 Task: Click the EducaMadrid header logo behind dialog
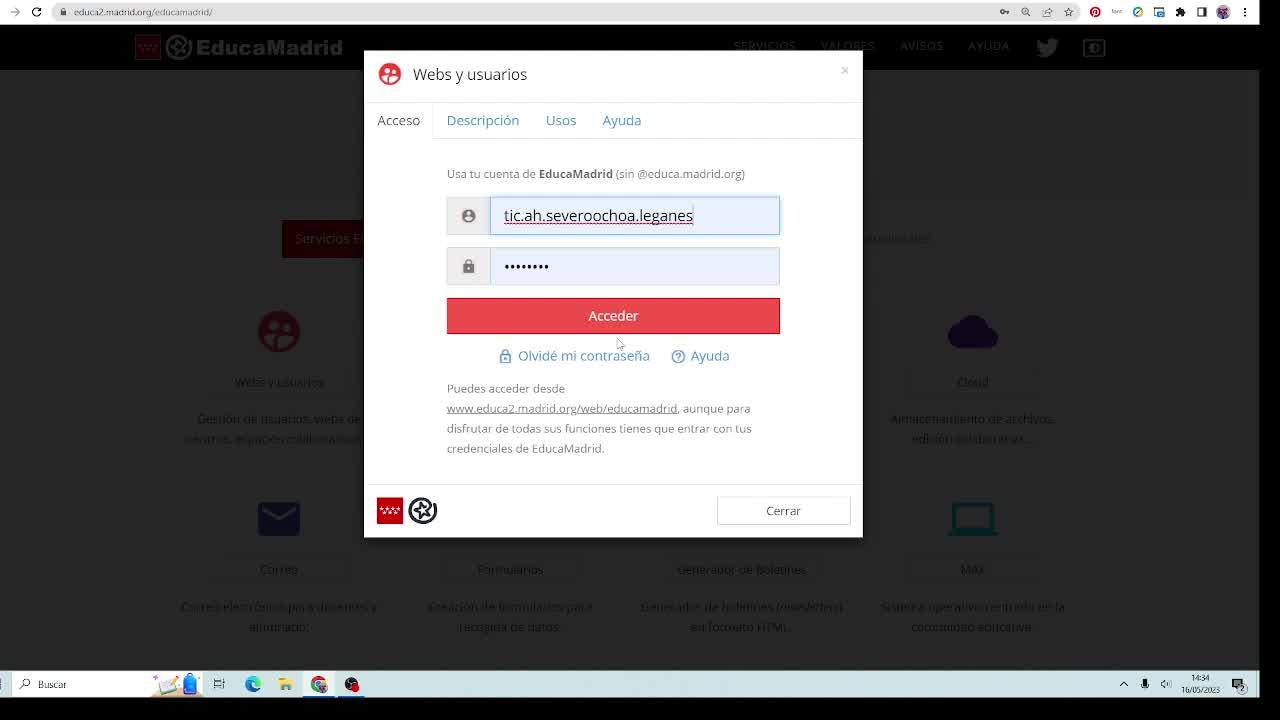pos(239,47)
